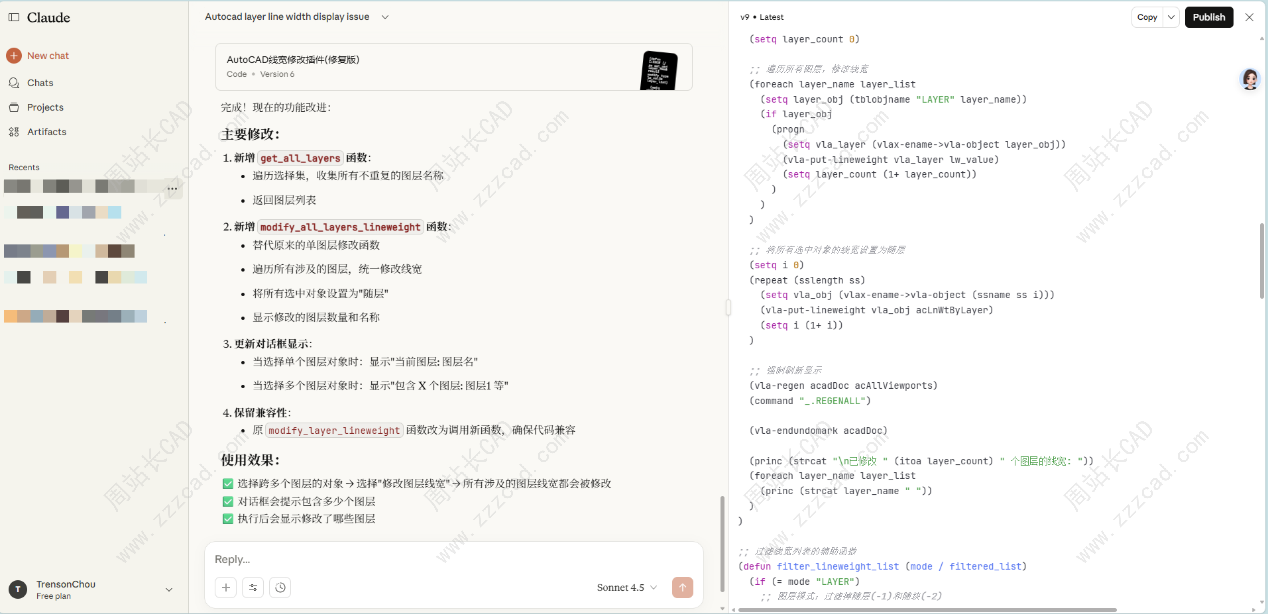The image size is (1268, 614).
Task: Open the Sonnet 4.5 model selector
Action: coord(627,588)
